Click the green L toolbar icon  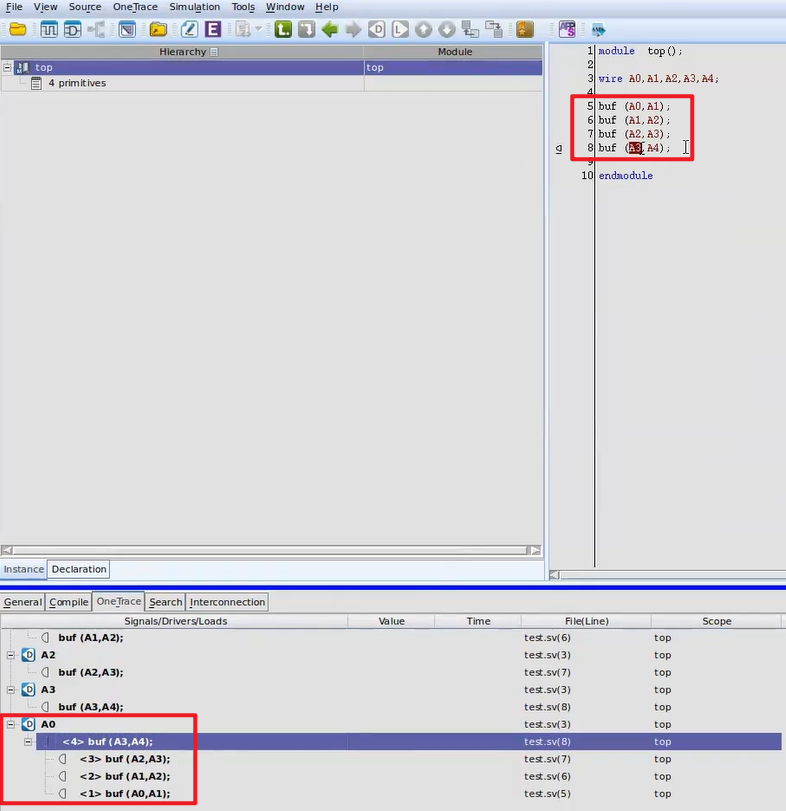(x=283, y=29)
